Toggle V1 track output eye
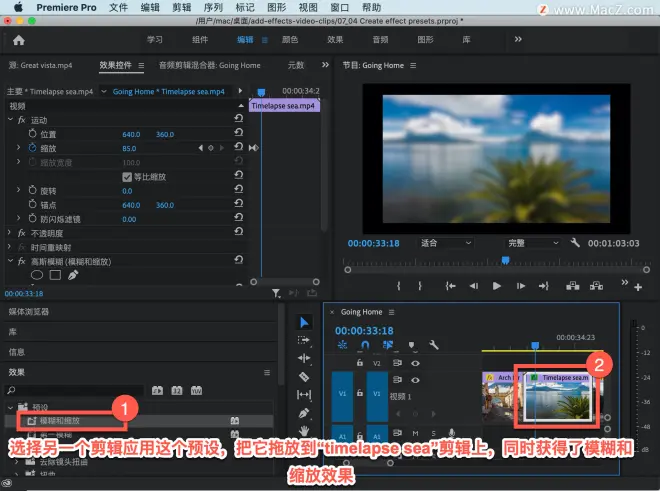 click(415, 380)
